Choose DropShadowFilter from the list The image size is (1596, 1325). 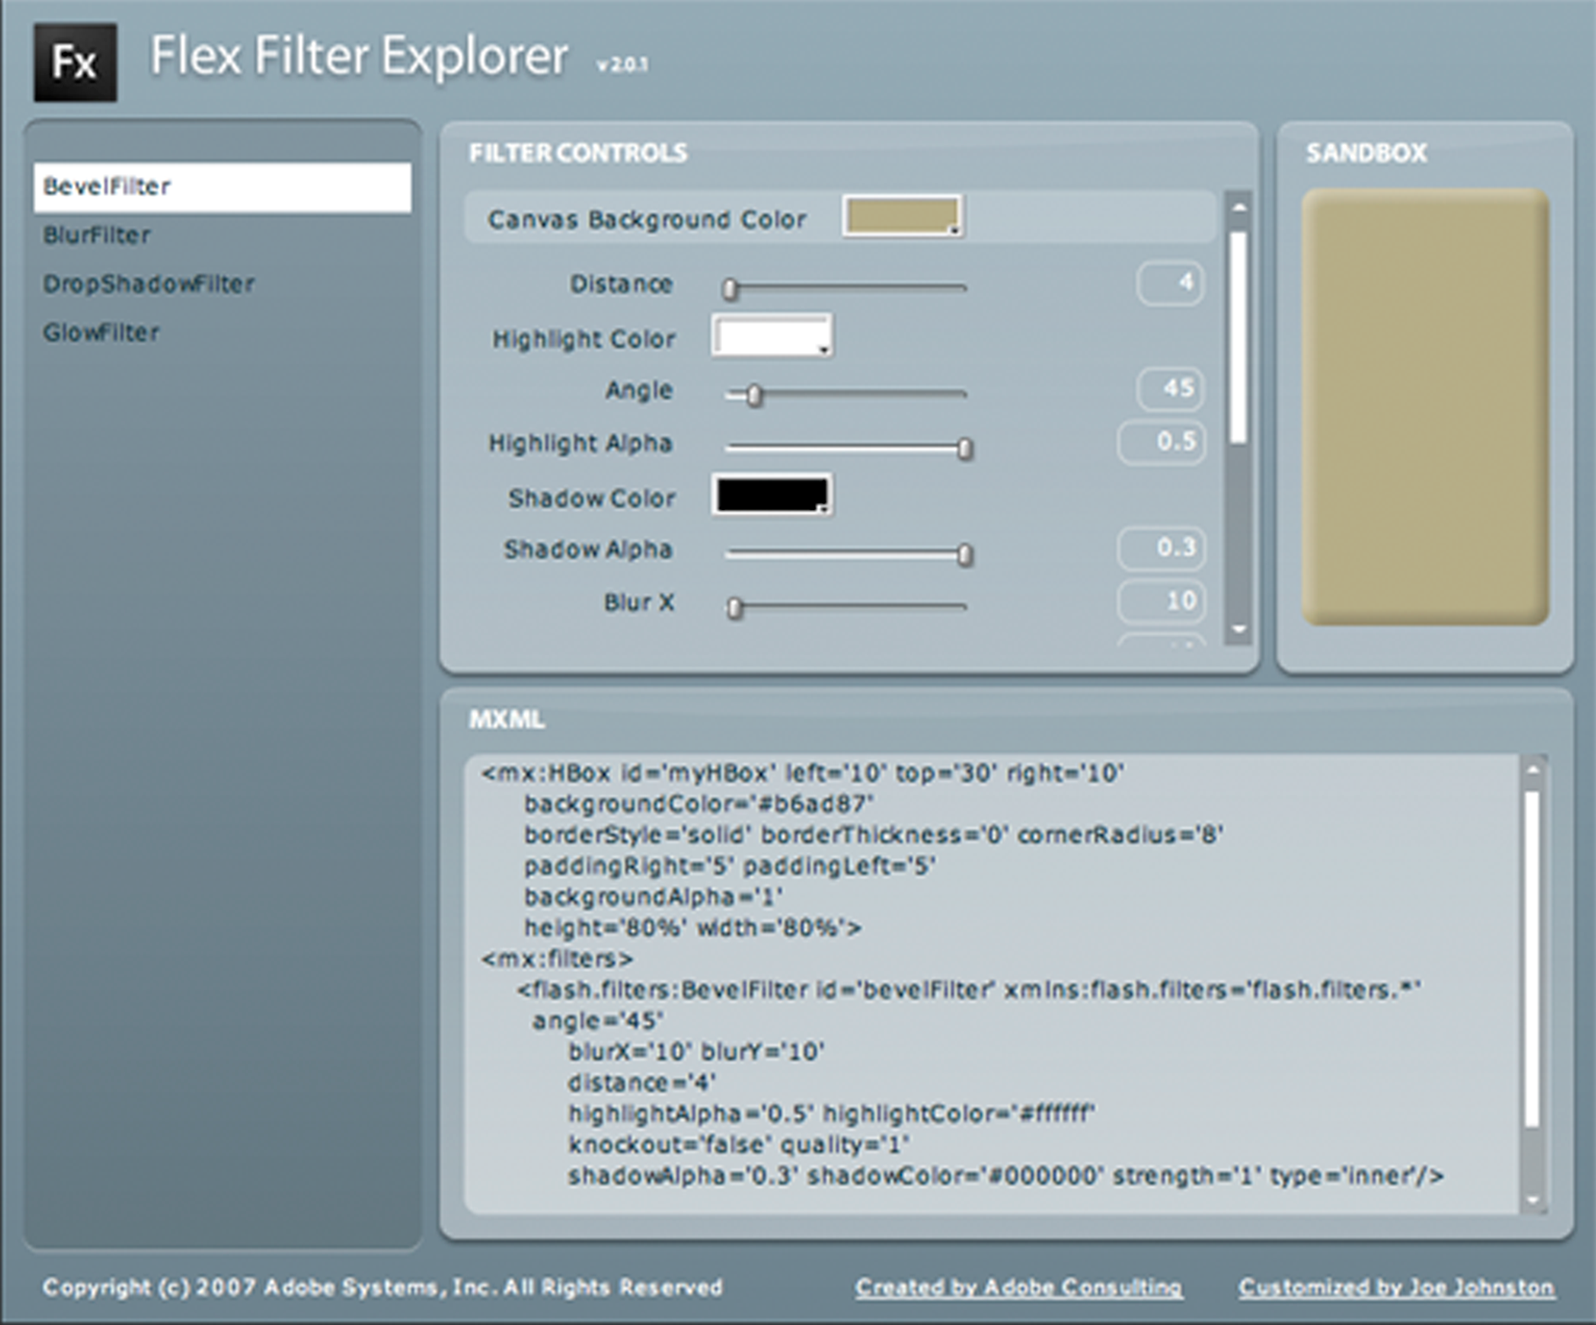coord(148,284)
